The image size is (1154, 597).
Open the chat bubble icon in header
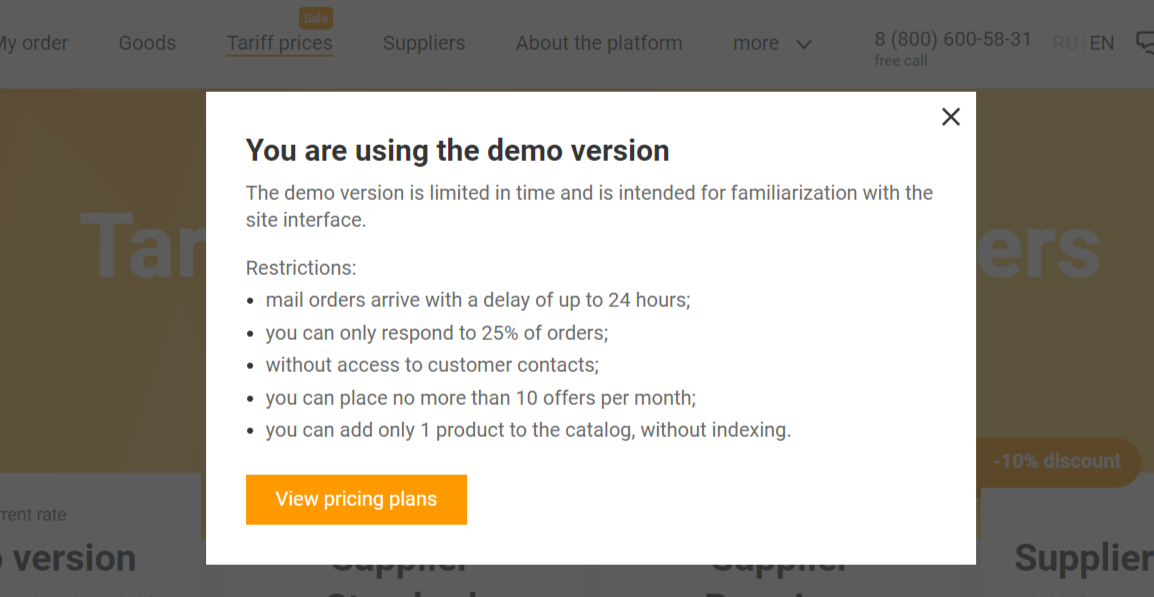(1145, 42)
